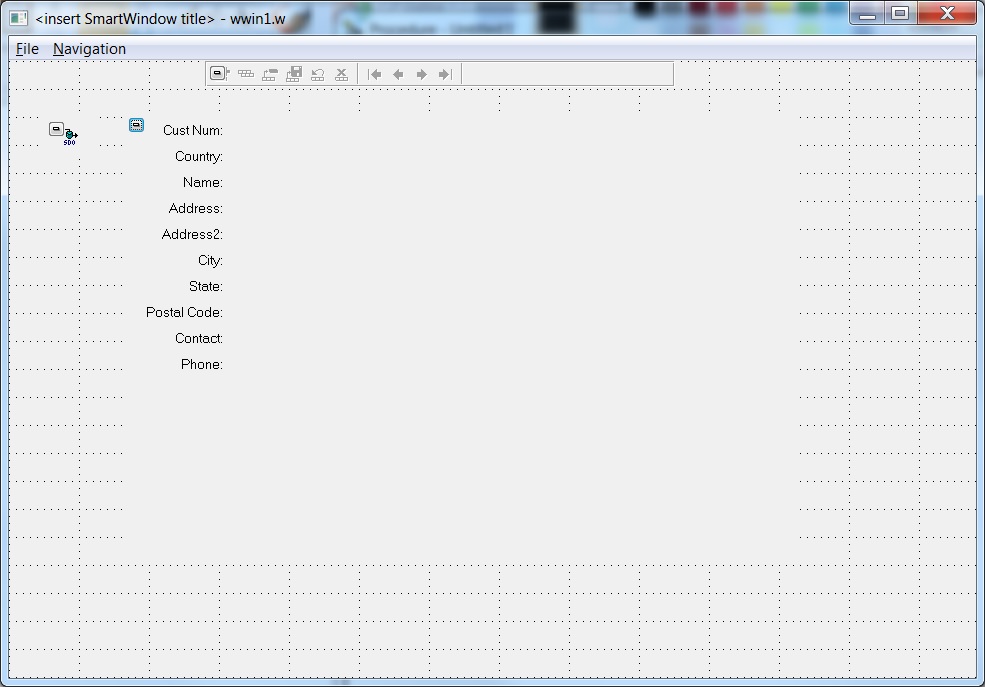Screen dimensions: 985x687
Task: Open the Navigation menu
Action: (x=89, y=49)
